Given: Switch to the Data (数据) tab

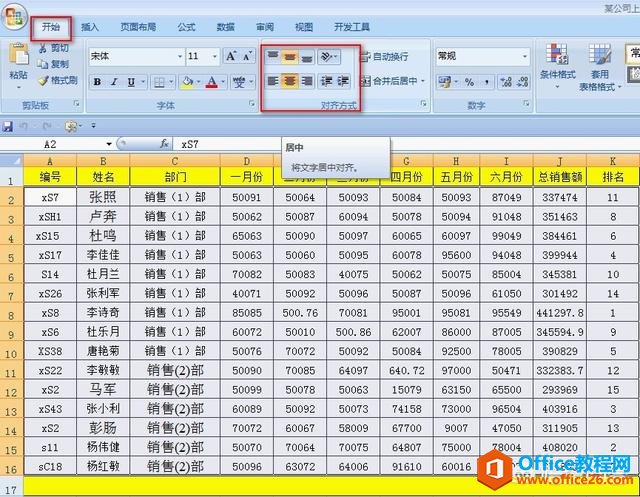Looking at the screenshot, I should [x=225, y=27].
